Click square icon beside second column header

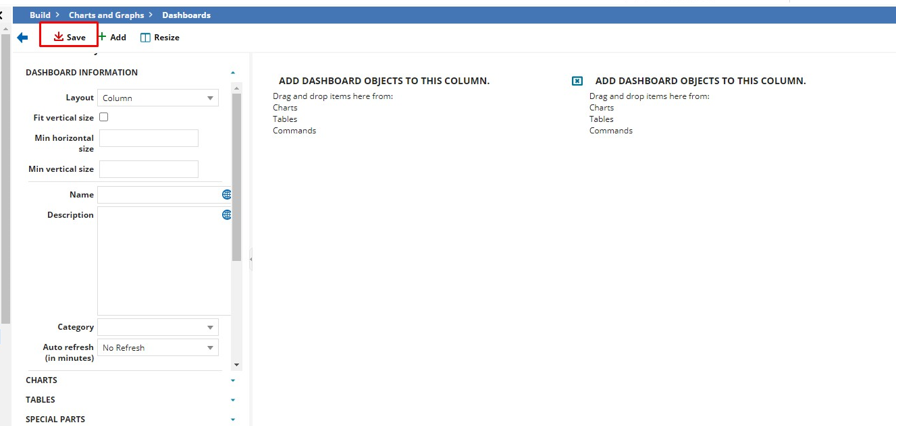(x=577, y=81)
